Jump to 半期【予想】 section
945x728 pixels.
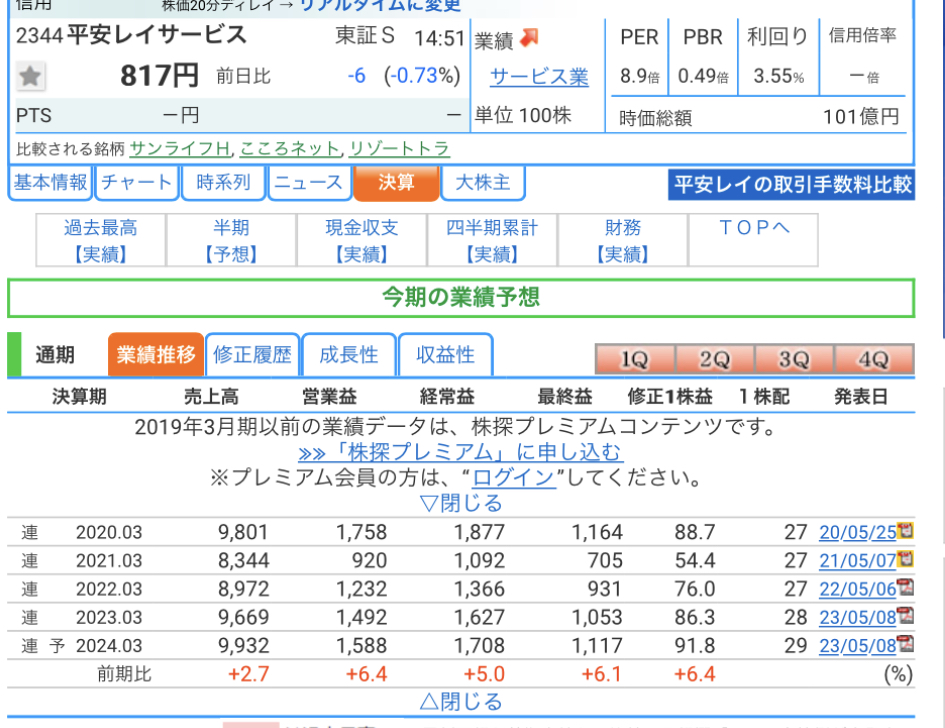[231, 240]
